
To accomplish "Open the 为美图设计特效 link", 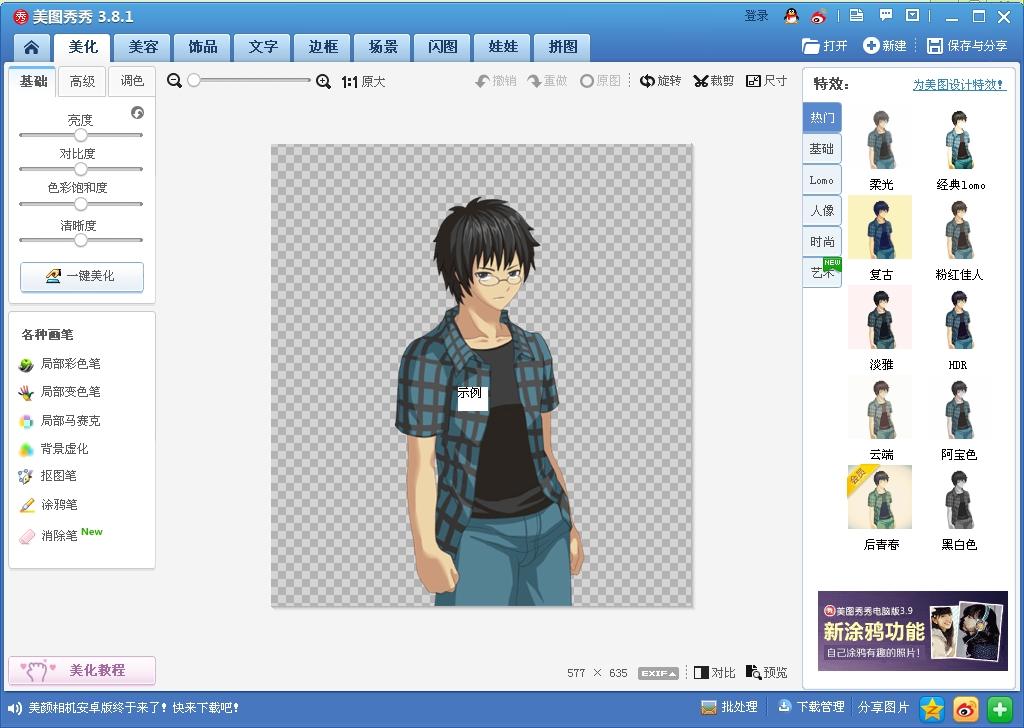I will (958, 85).
